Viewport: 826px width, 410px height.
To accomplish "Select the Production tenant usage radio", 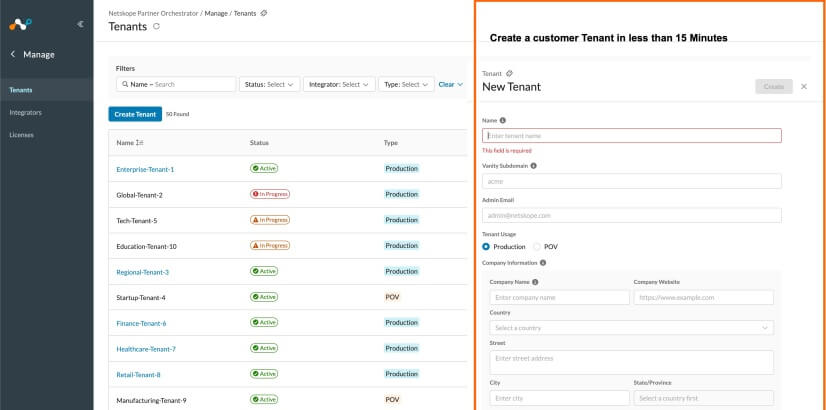I will 486,247.
